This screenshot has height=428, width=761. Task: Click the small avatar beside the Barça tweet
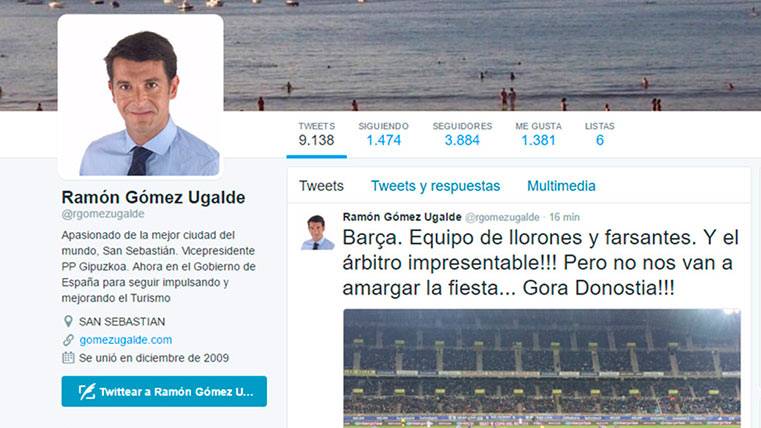click(x=317, y=231)
